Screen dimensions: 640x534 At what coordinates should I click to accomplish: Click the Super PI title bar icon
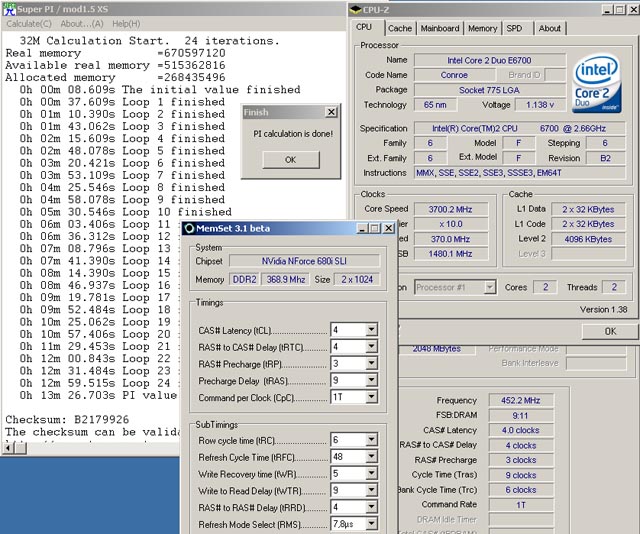click(9, 9)
